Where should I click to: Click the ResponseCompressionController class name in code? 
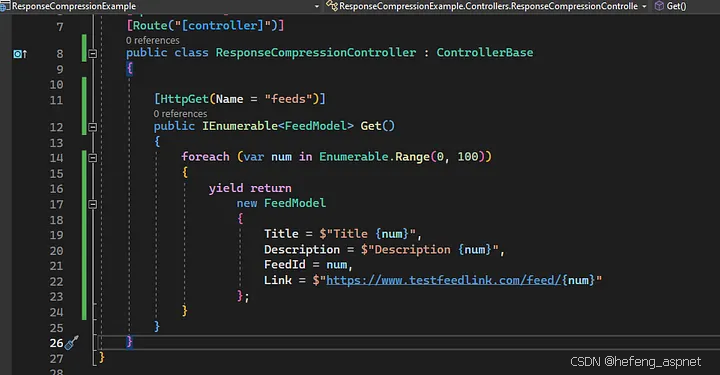point(316,52)
